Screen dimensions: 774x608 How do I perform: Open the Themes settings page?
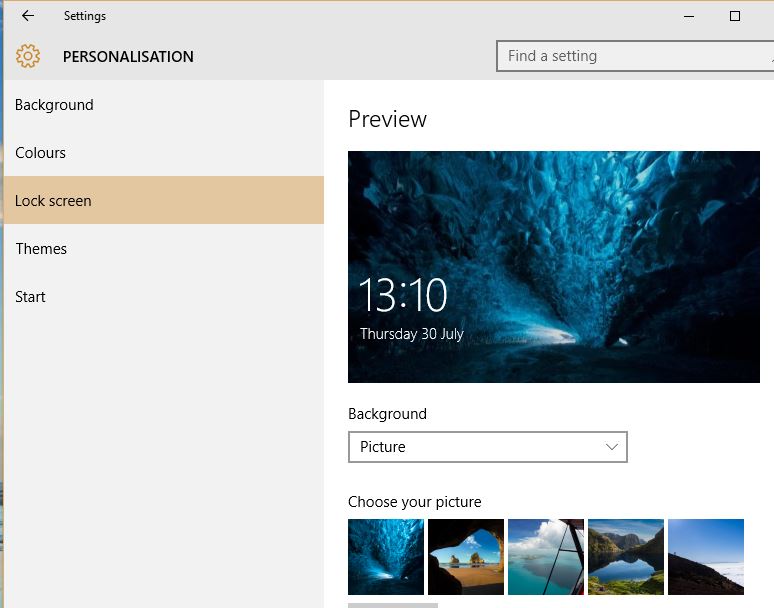click(42, 249)
